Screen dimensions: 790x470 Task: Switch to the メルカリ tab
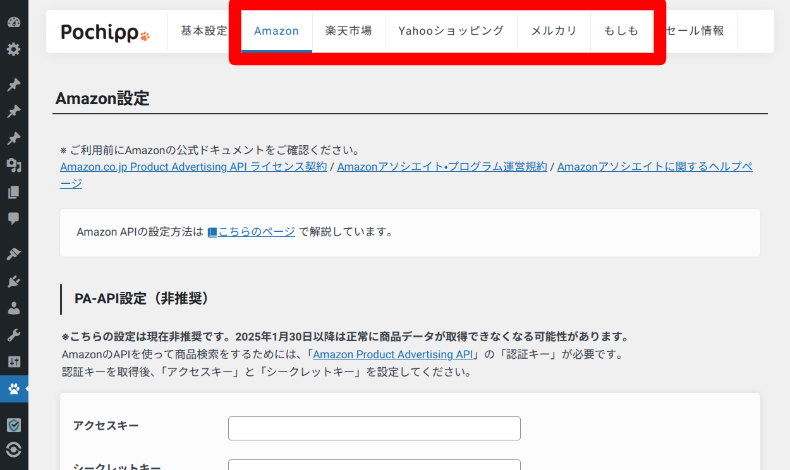coord(554,31)
